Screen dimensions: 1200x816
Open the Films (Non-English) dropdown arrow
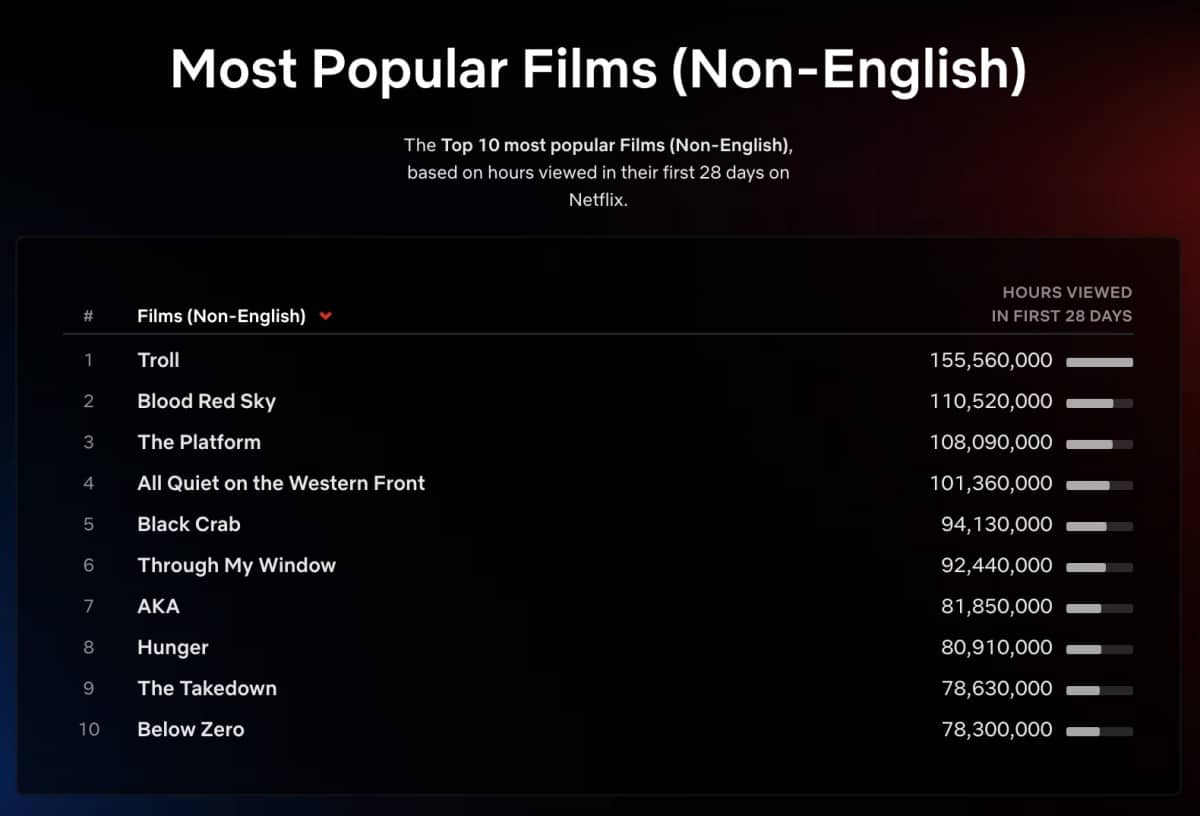coord(325,316)
